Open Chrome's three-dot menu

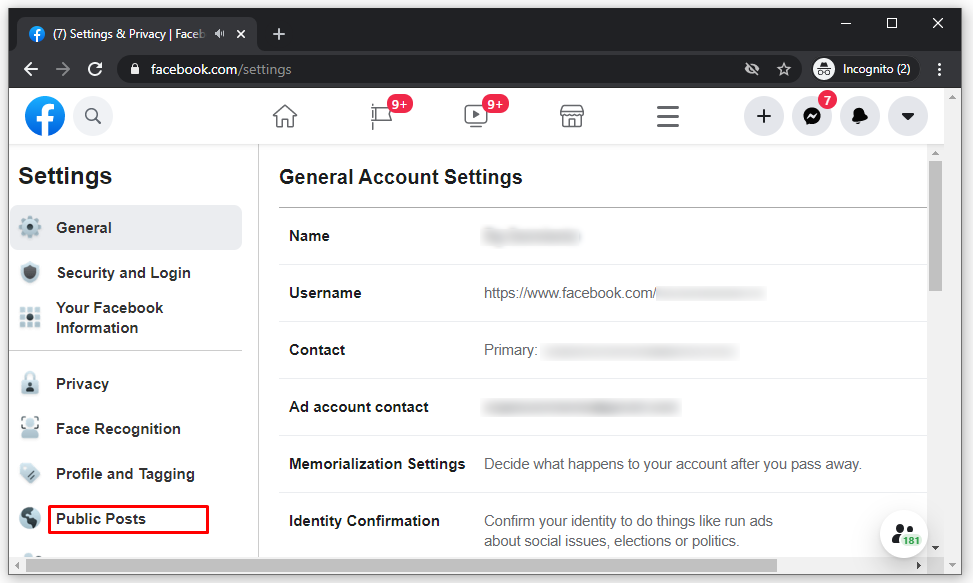pos(939,69)
